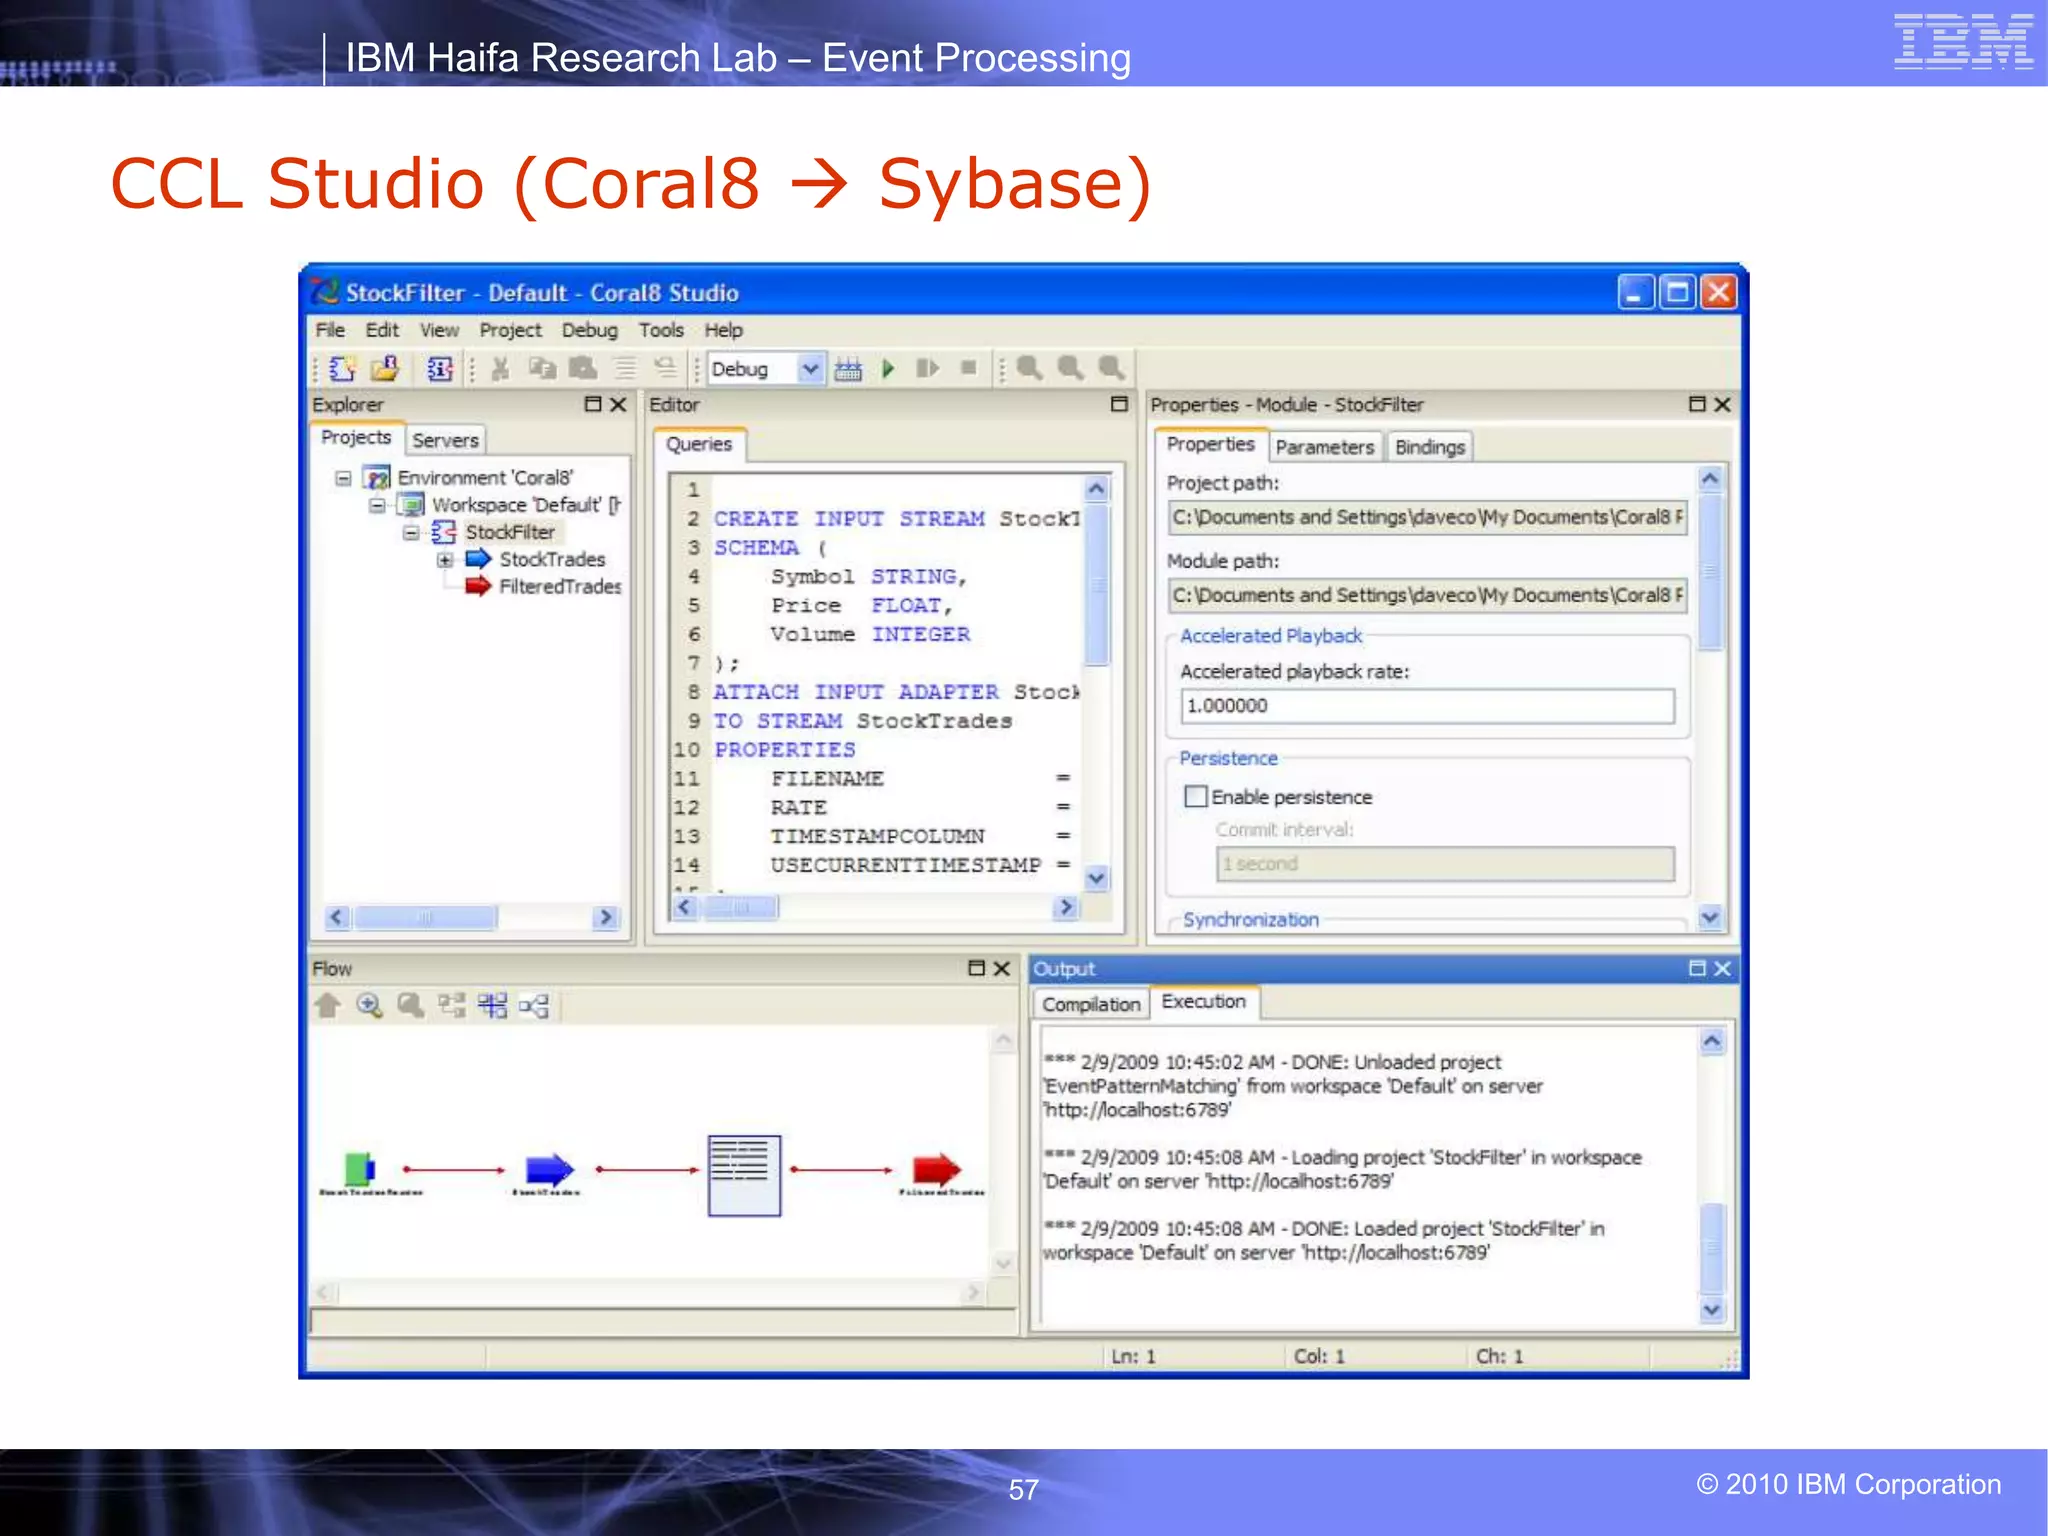Screen dimensions: 2048x1536
Task: Open the Project menu
Action: pyautogui.click(x=510, y=330)
